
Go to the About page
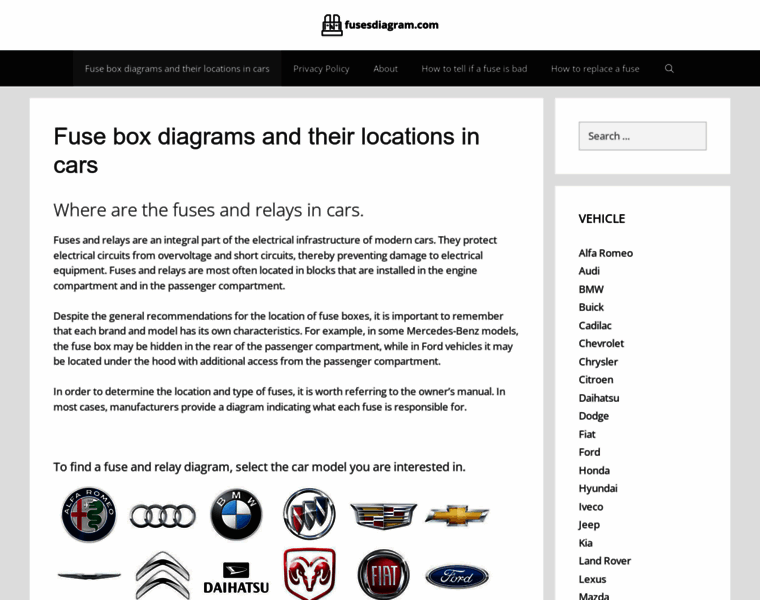point(385,68)
